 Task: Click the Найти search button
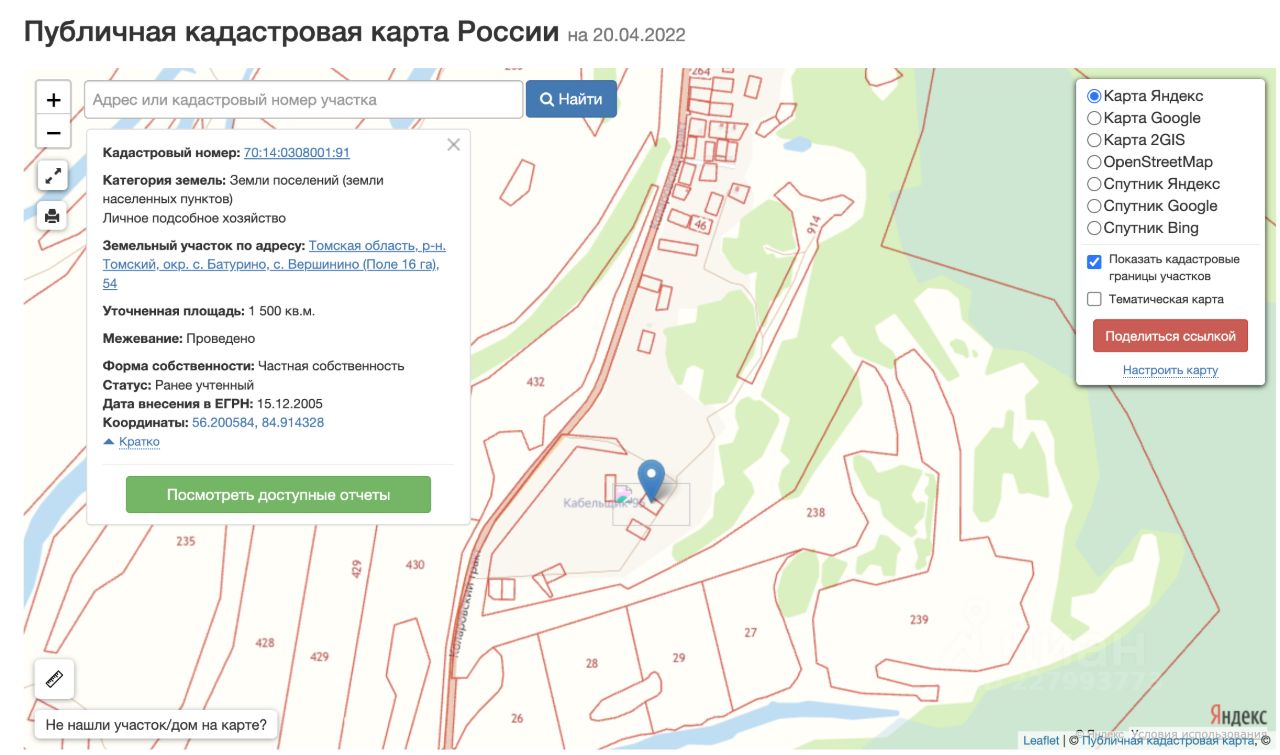(x=571, y=99)
